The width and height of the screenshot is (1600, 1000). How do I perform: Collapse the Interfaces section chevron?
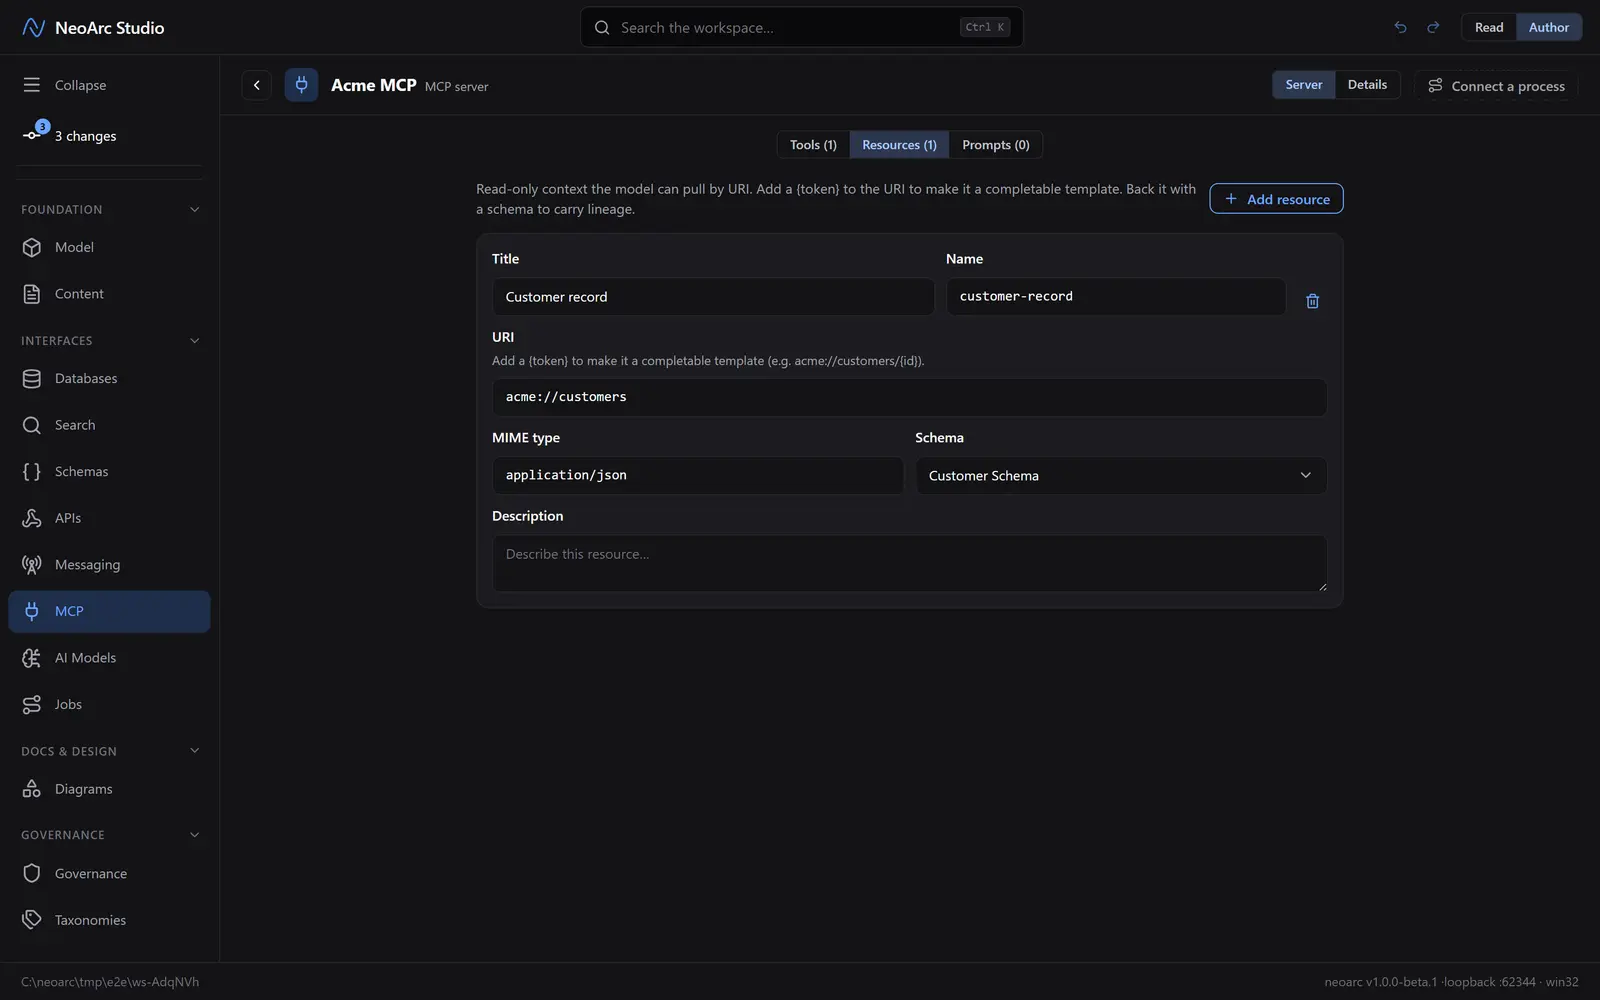(x=195, y=341)
